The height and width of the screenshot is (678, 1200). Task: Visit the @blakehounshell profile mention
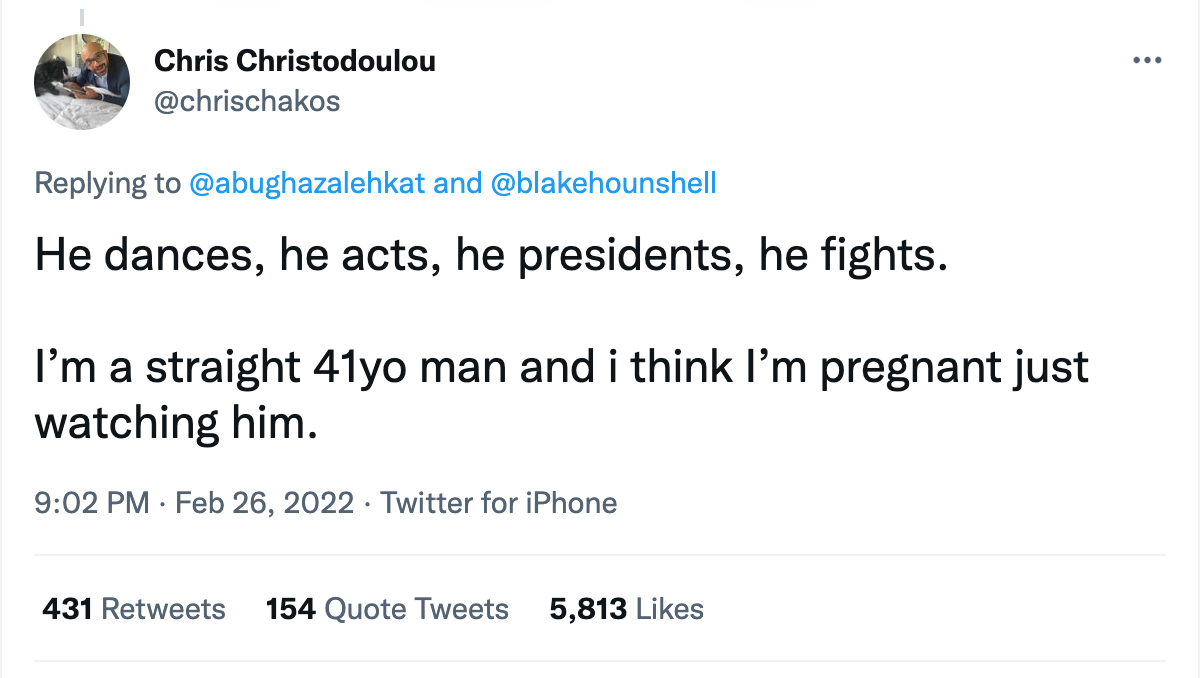pos(604,184)
